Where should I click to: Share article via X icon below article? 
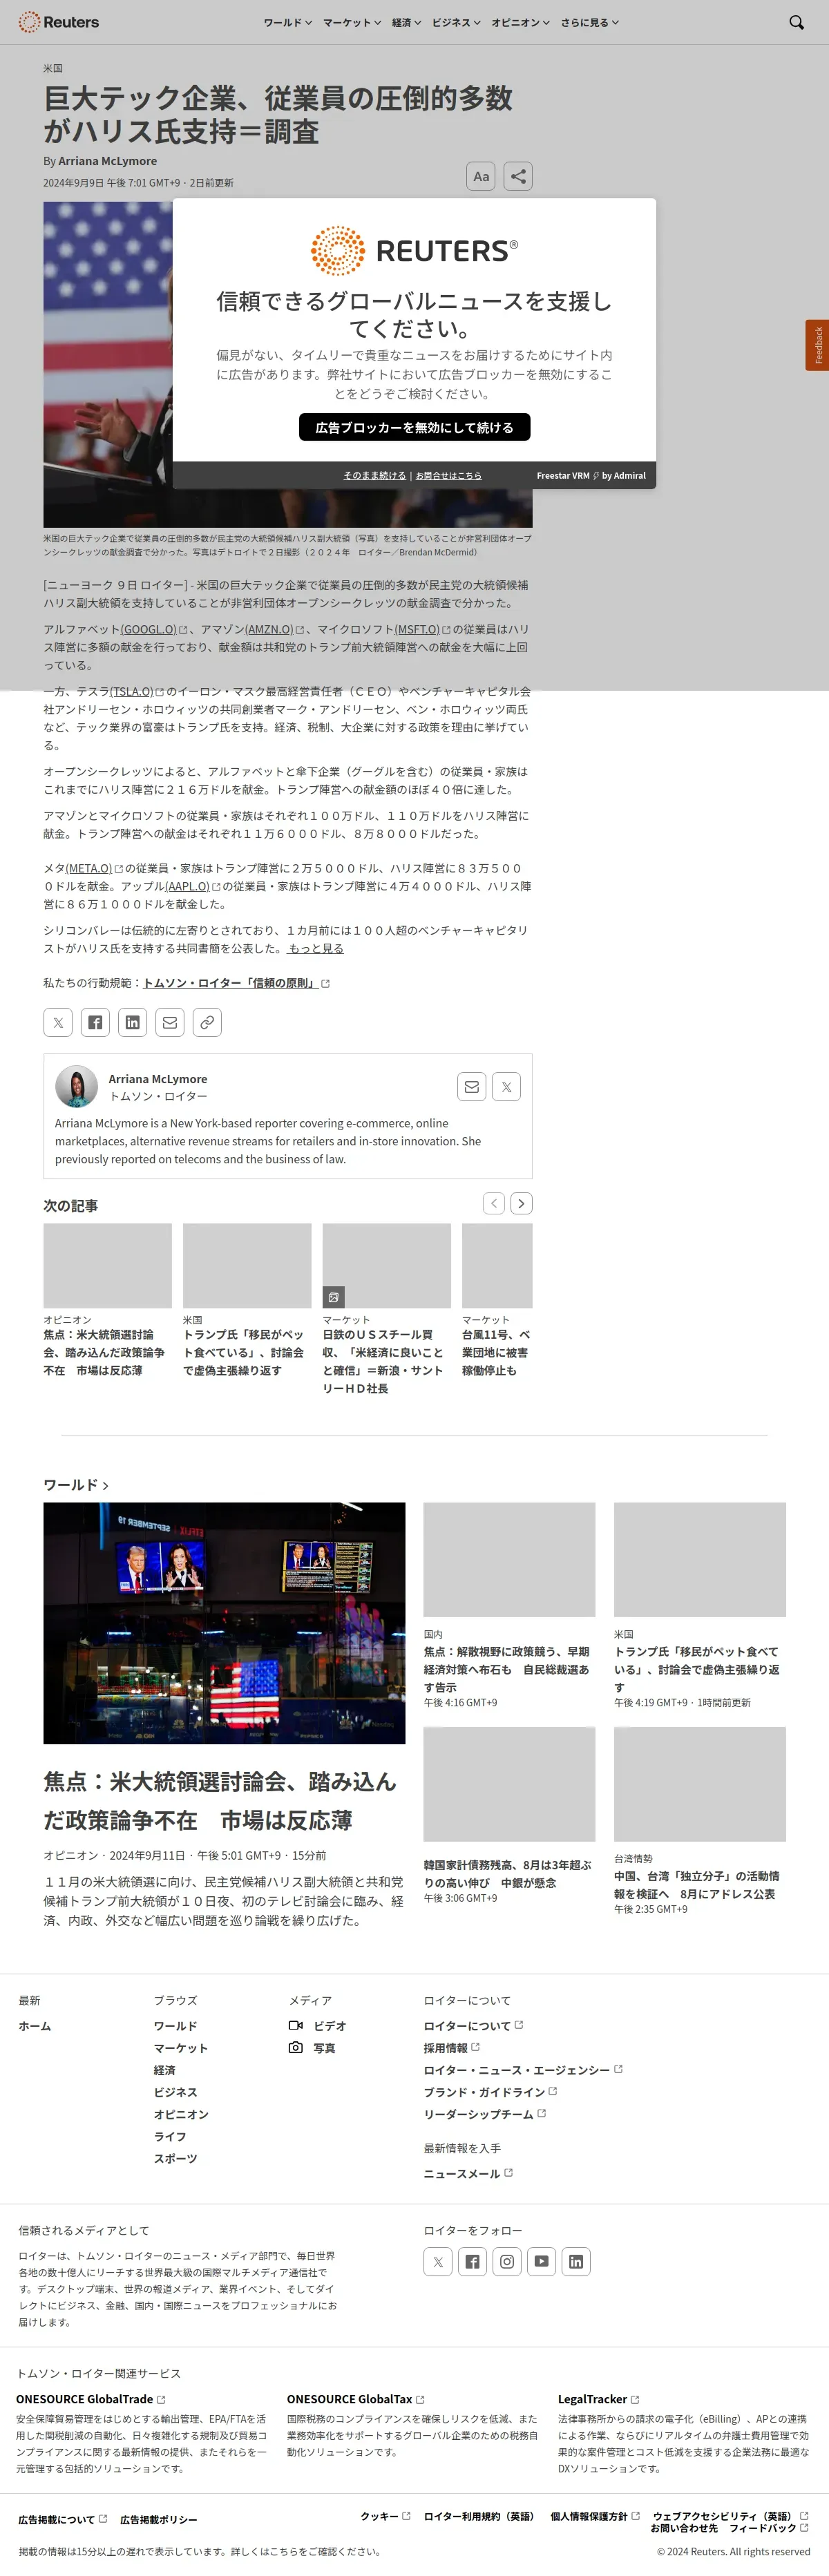tap(58, 1022)
